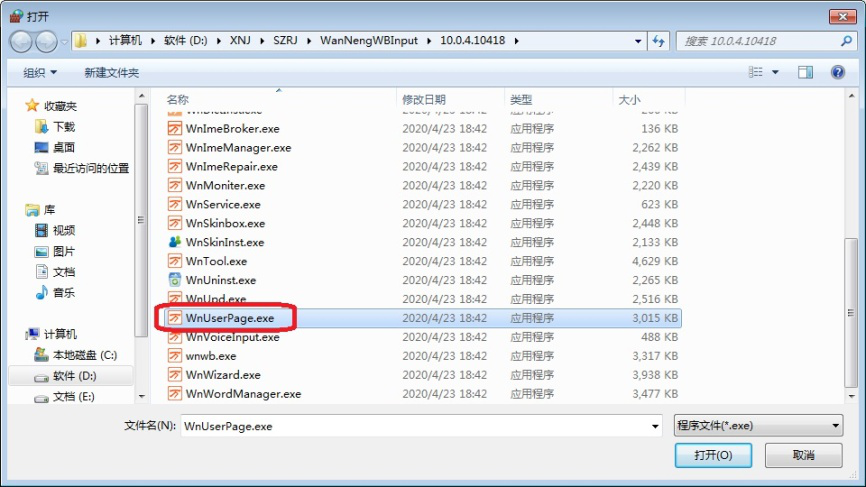Expand the arrow after 10.0.4.10418 in path

[516, 41]
